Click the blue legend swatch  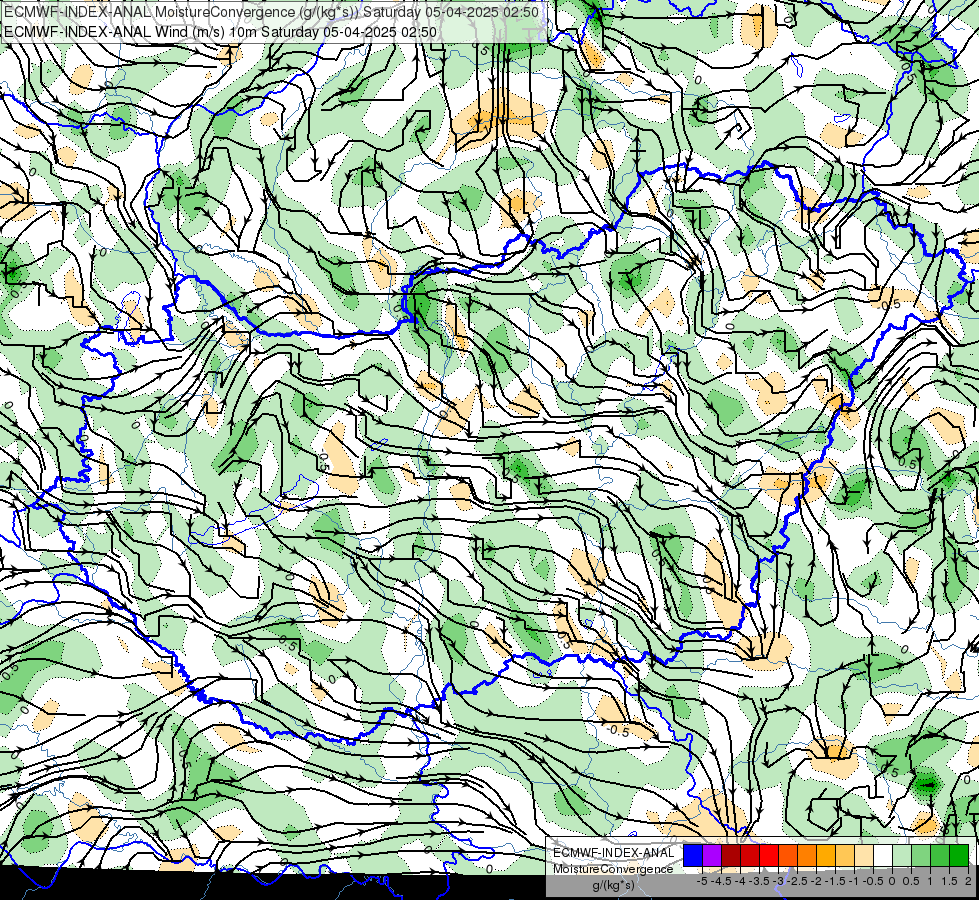coord(693,856)
